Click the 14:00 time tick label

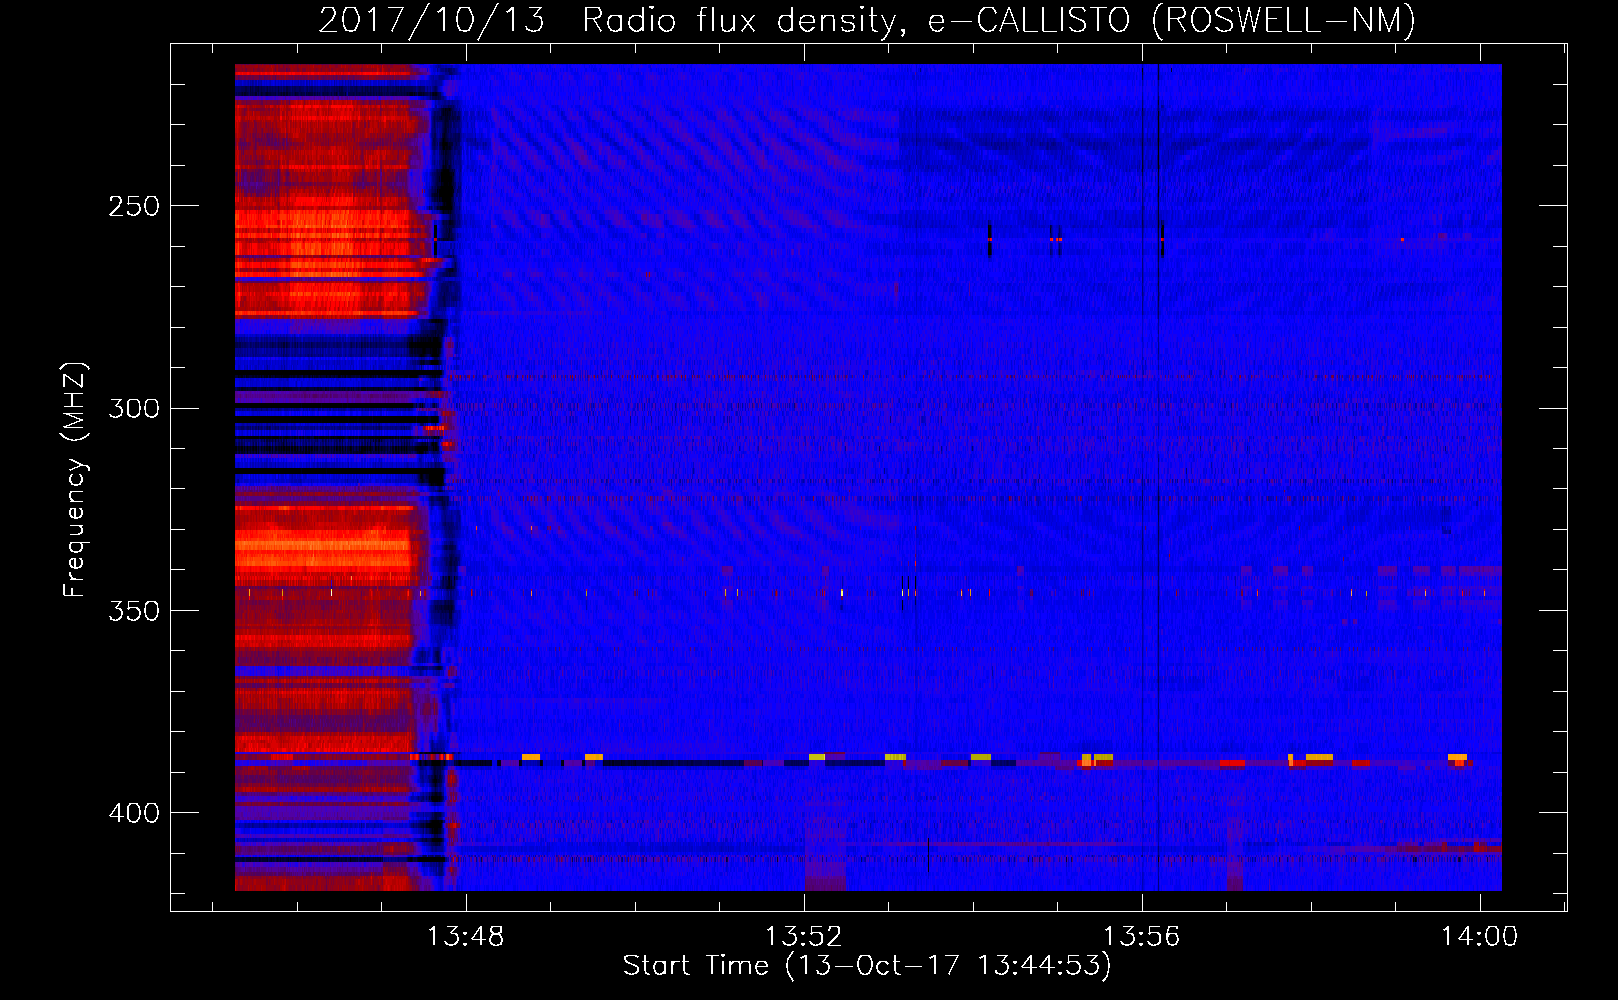pos(1479,936)
